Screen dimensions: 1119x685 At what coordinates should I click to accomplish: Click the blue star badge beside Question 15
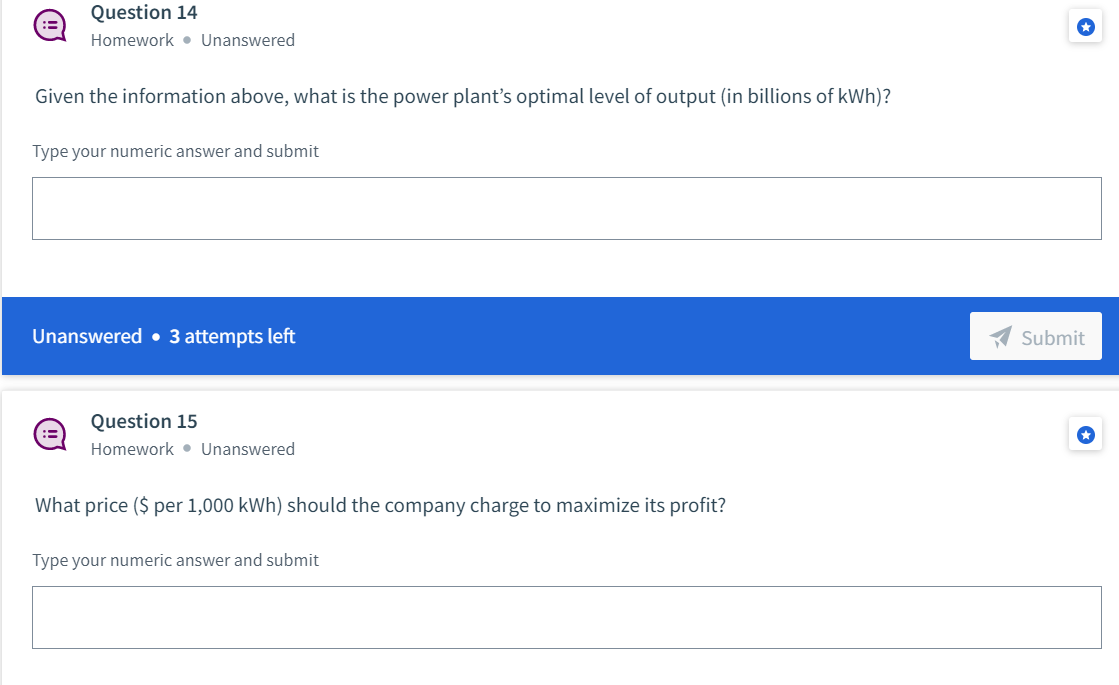coord(1085,434)
